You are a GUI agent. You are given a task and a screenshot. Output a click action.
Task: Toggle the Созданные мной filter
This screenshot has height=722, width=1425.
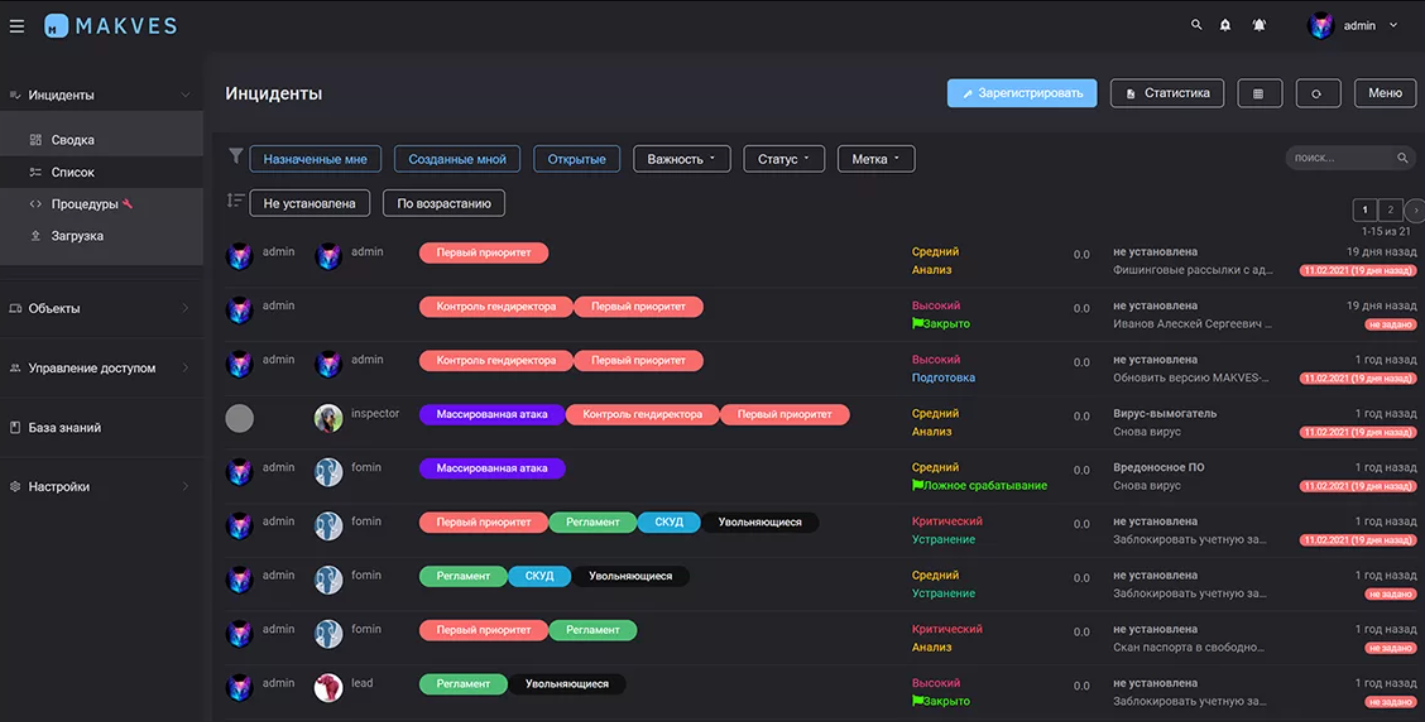click(457, 159)
